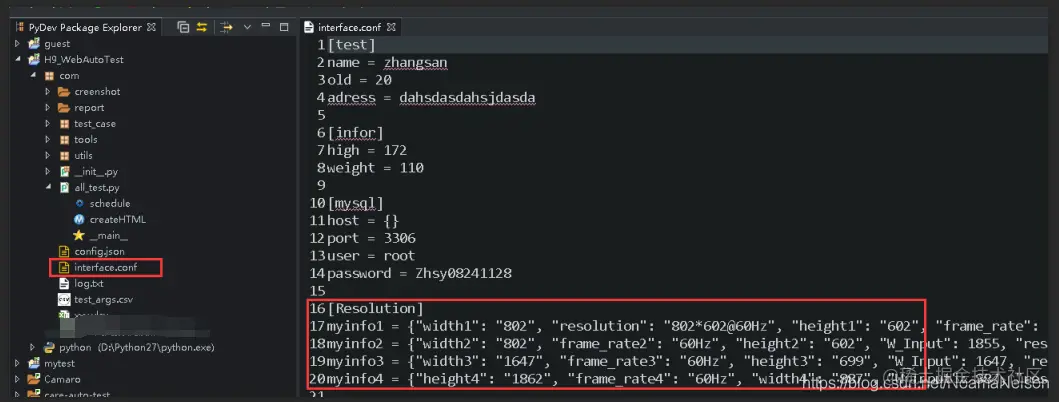The image size is (1059, 402).
Task: Select interface.conf in the explorer tree
Action: pos(105,268)
